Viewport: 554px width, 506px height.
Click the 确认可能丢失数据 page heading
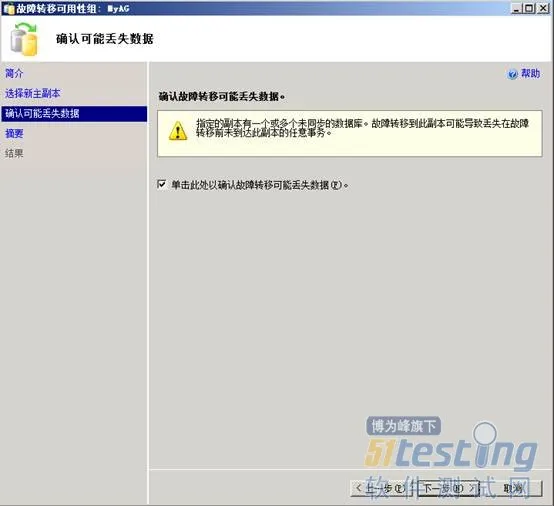coord(105,39)
